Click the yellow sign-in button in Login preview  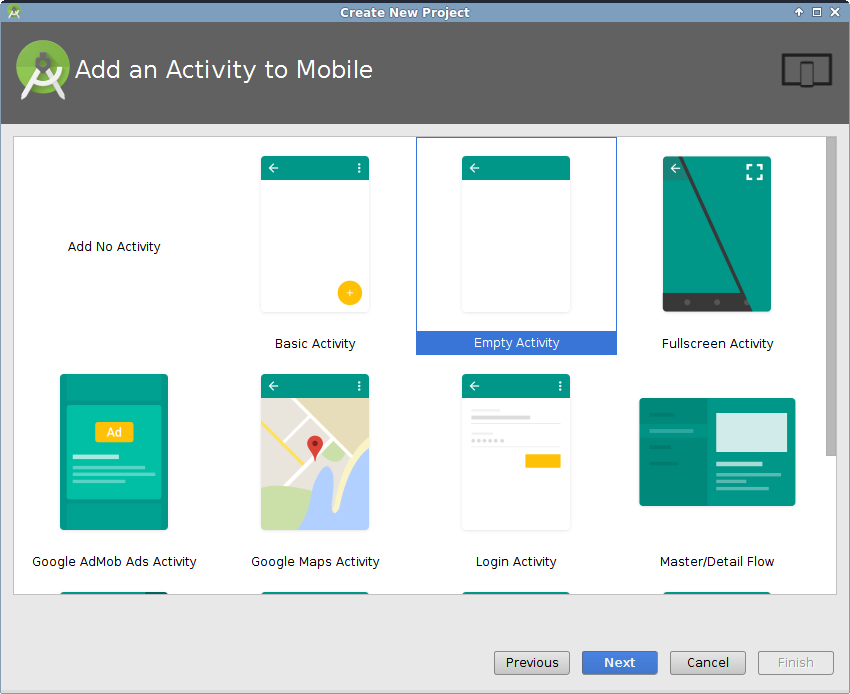tap(543, 461)
